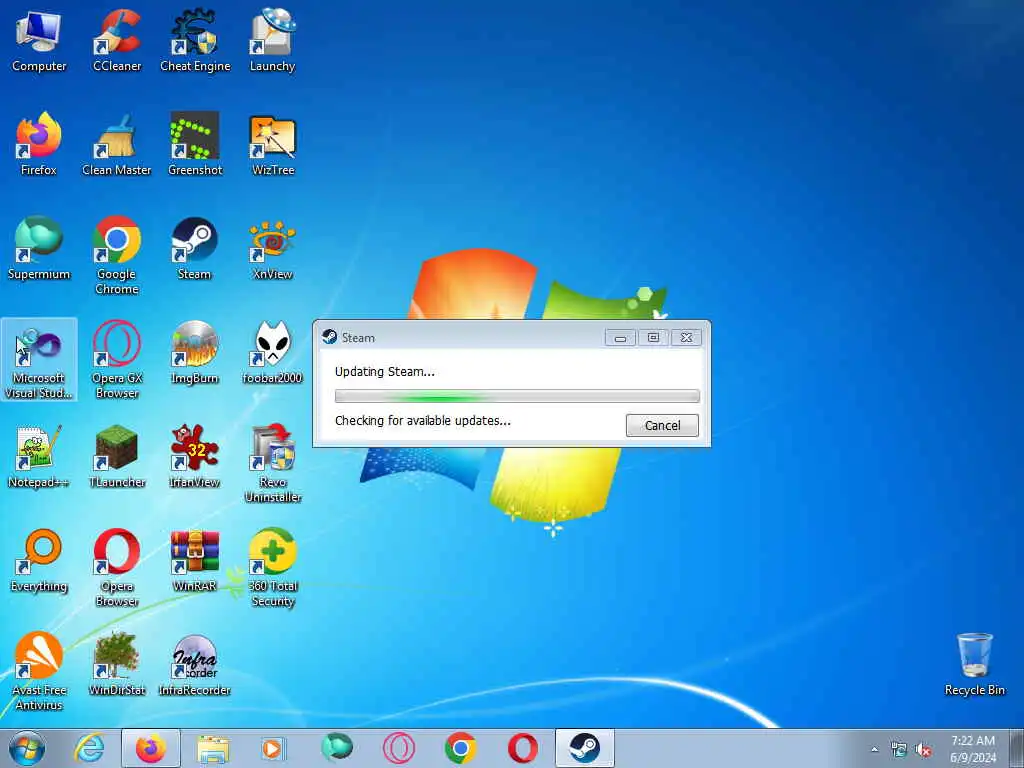Select the InfraRecorder desktop shortcut
The height and width of the screenshot is (768, 1024).
pyautogui.click(x=195, y=665)
